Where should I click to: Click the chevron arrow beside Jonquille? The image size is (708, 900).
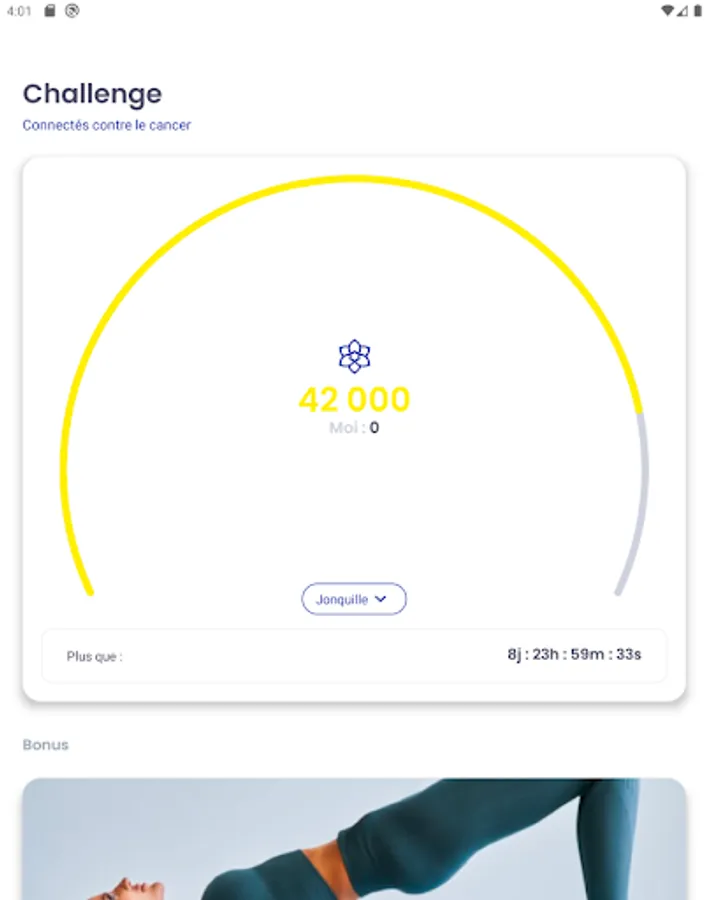pyautogui.click(x=380, y=599)
